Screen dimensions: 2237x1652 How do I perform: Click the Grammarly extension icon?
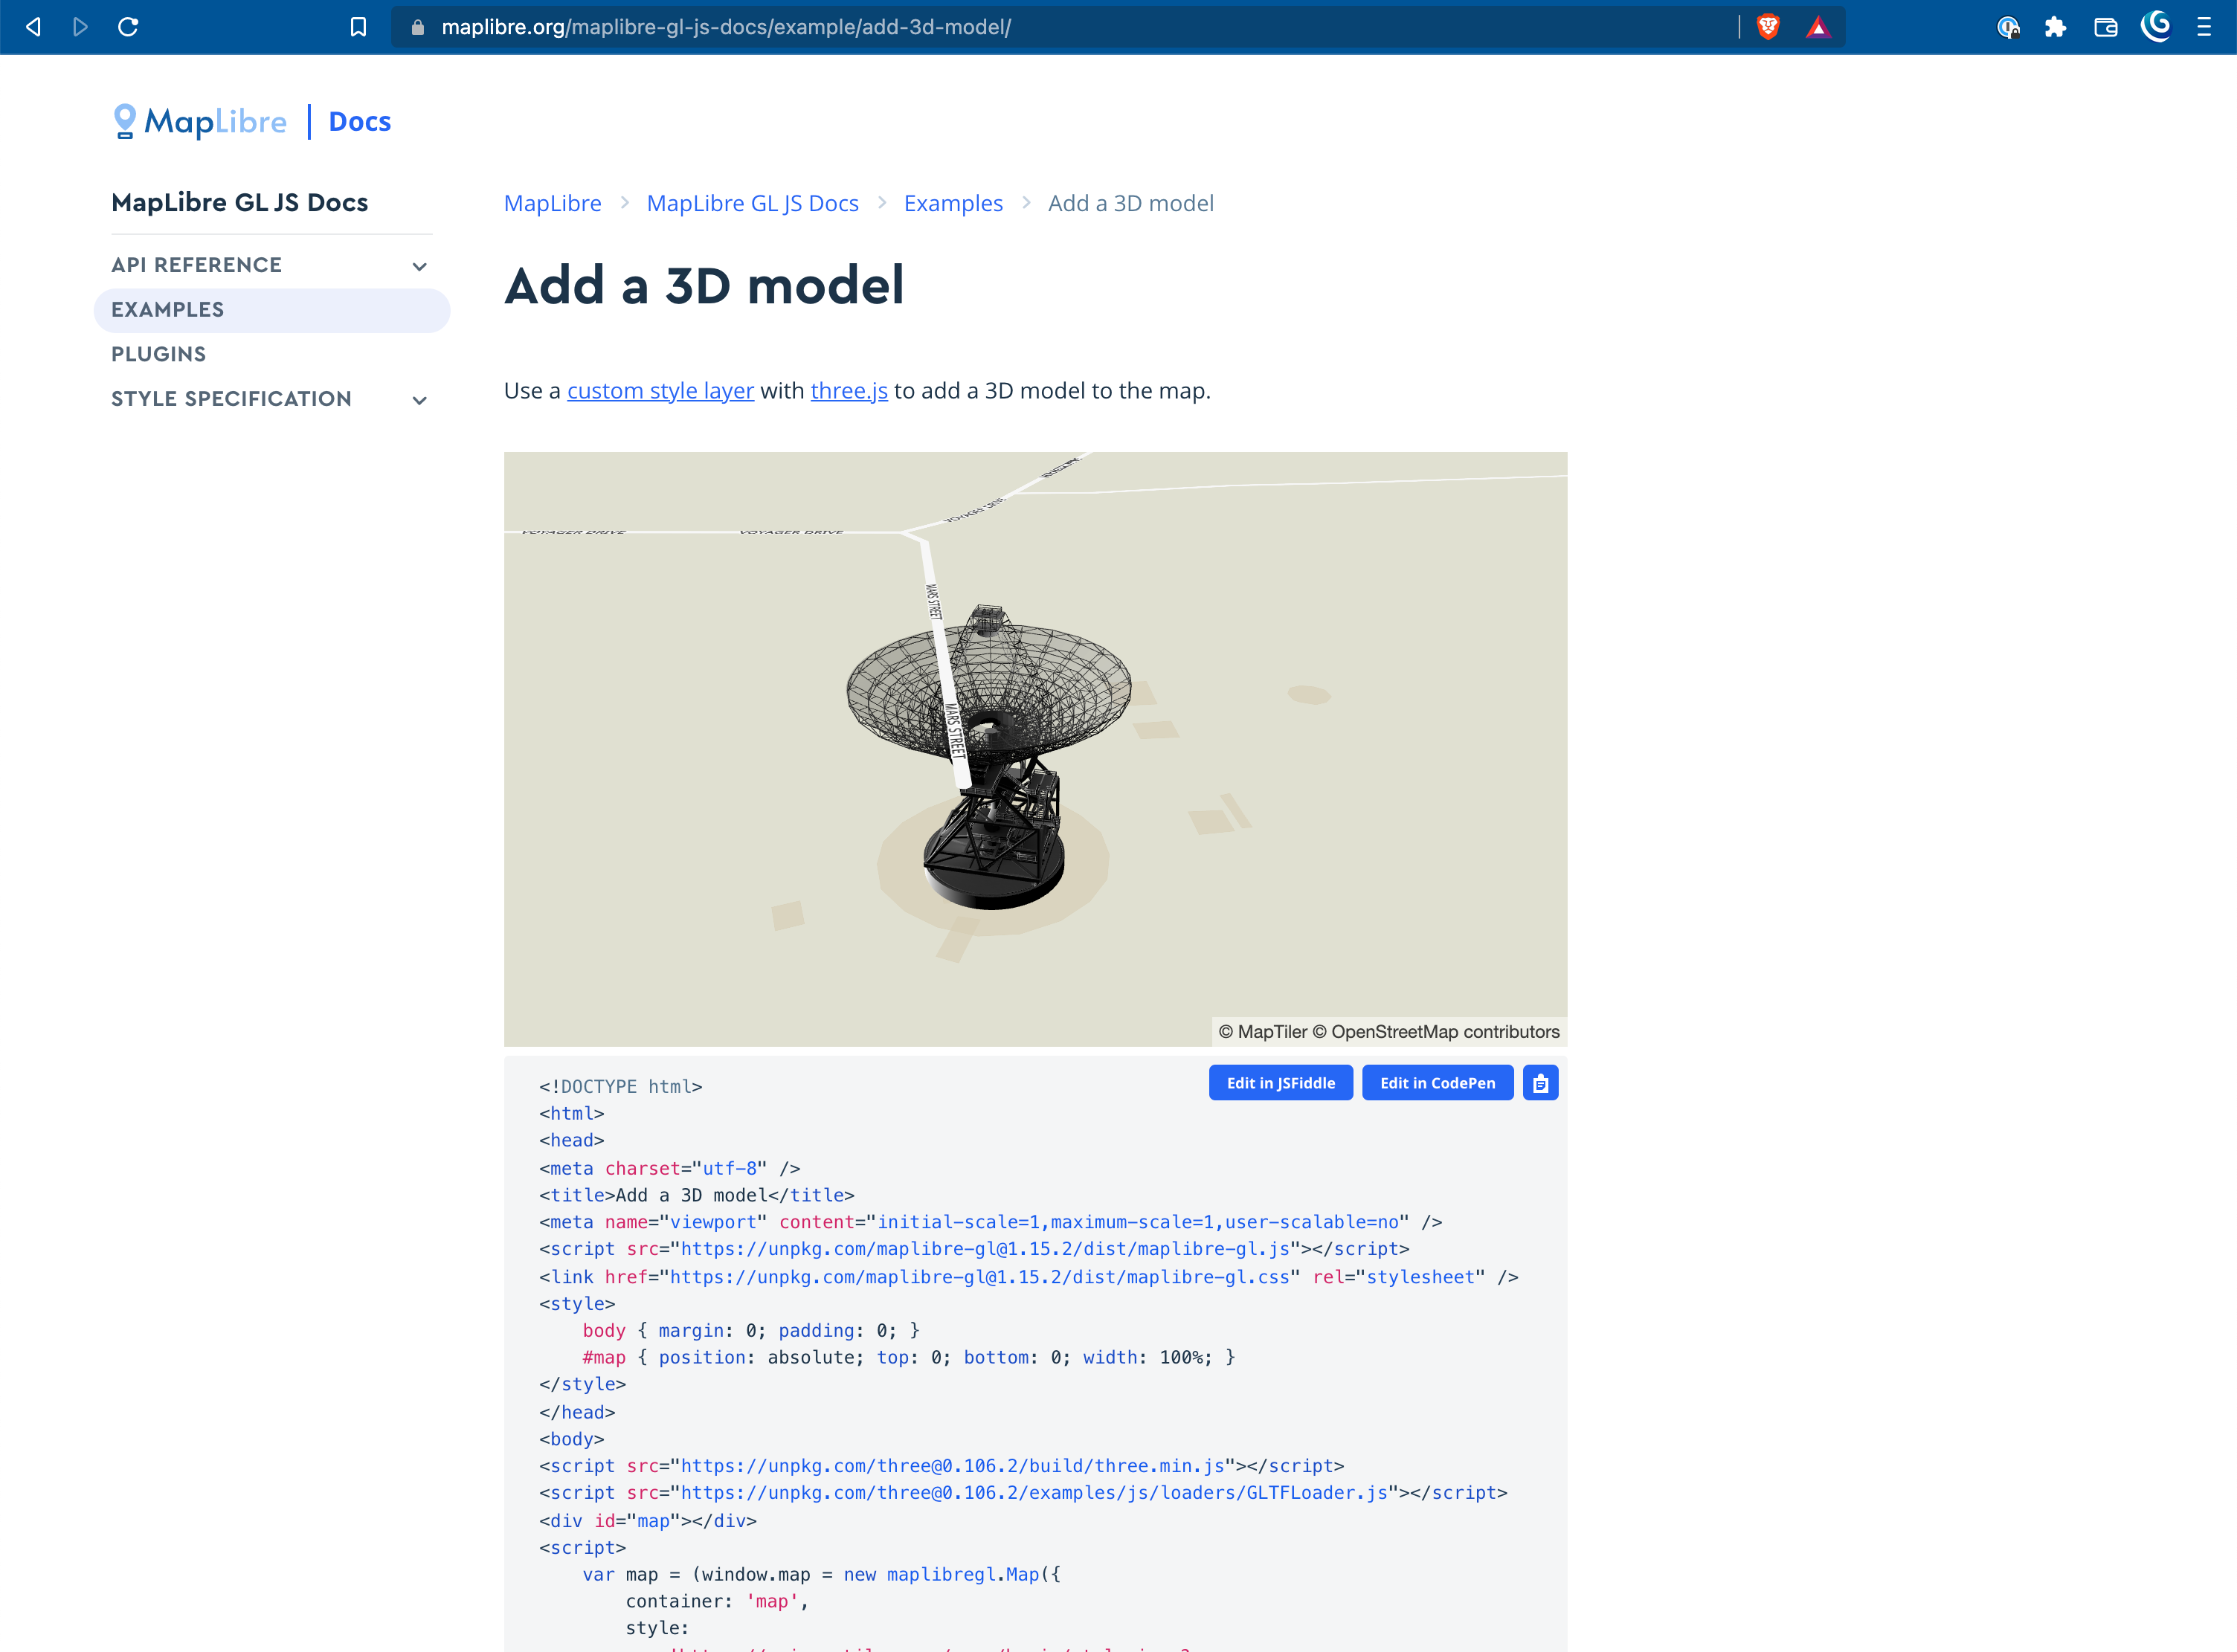point(2156,27)
